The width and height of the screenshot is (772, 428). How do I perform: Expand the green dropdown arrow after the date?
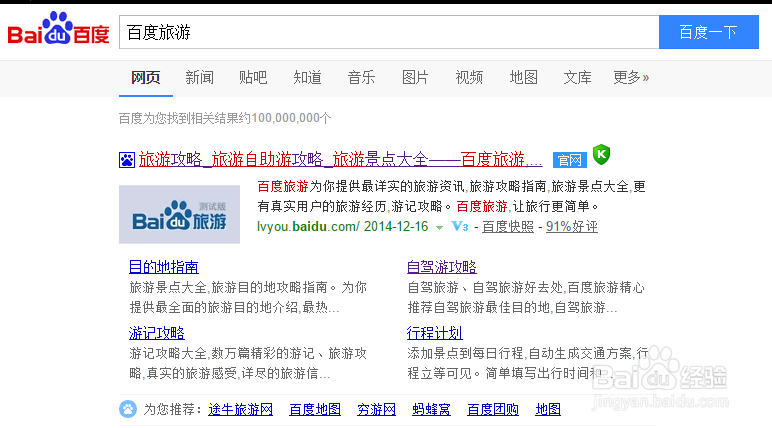[x=439, y=228]
